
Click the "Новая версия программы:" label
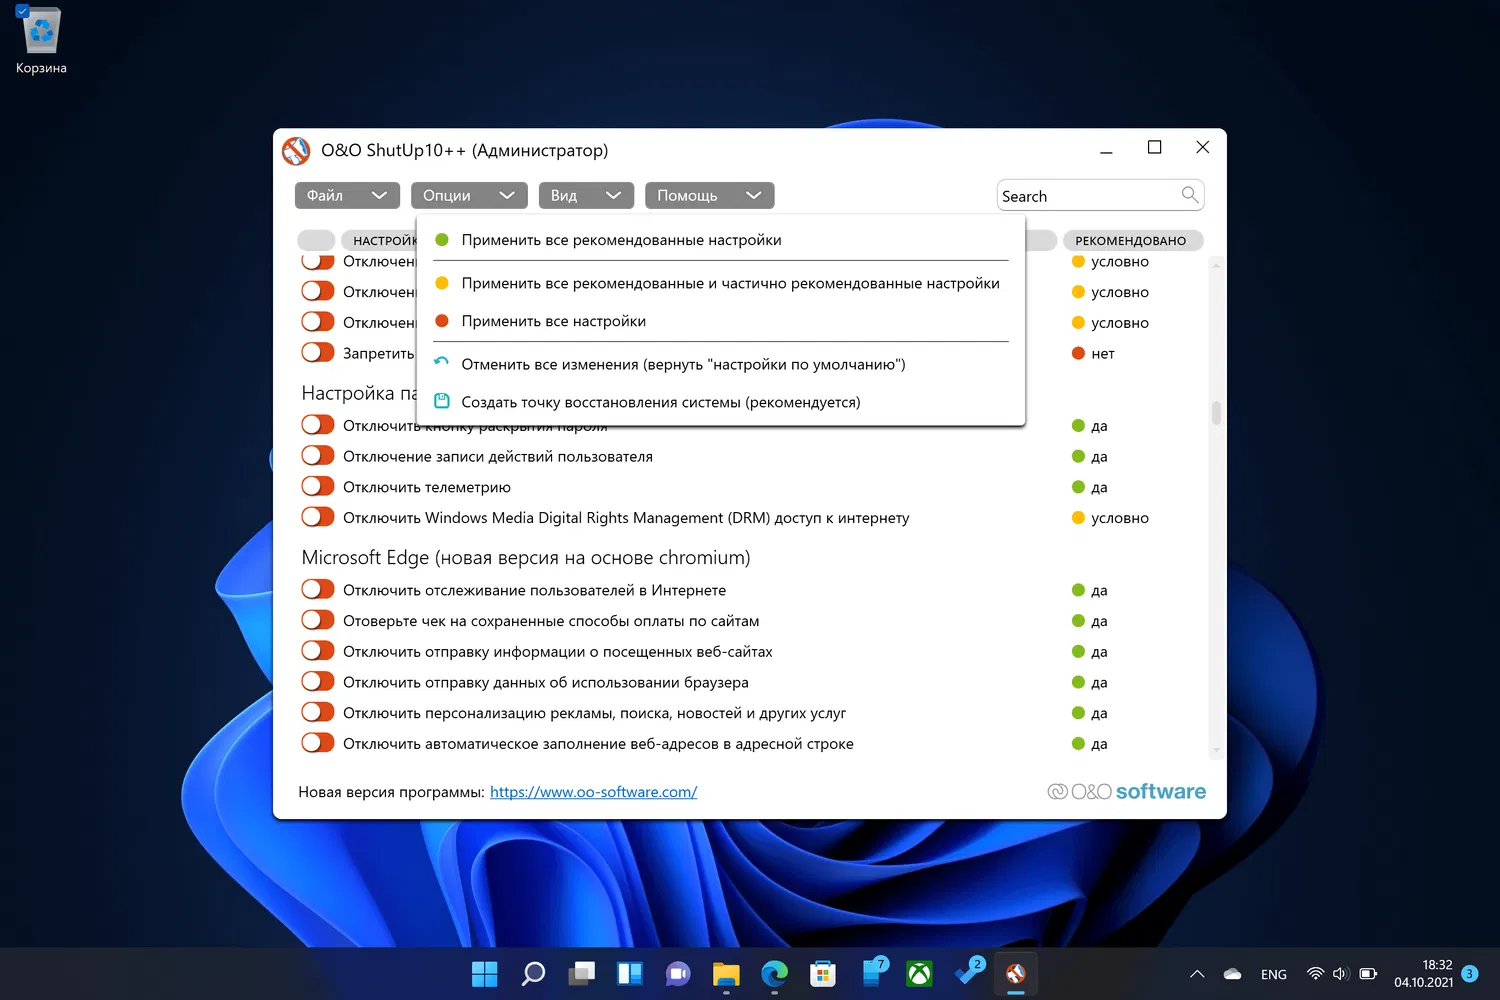point(391,792)
